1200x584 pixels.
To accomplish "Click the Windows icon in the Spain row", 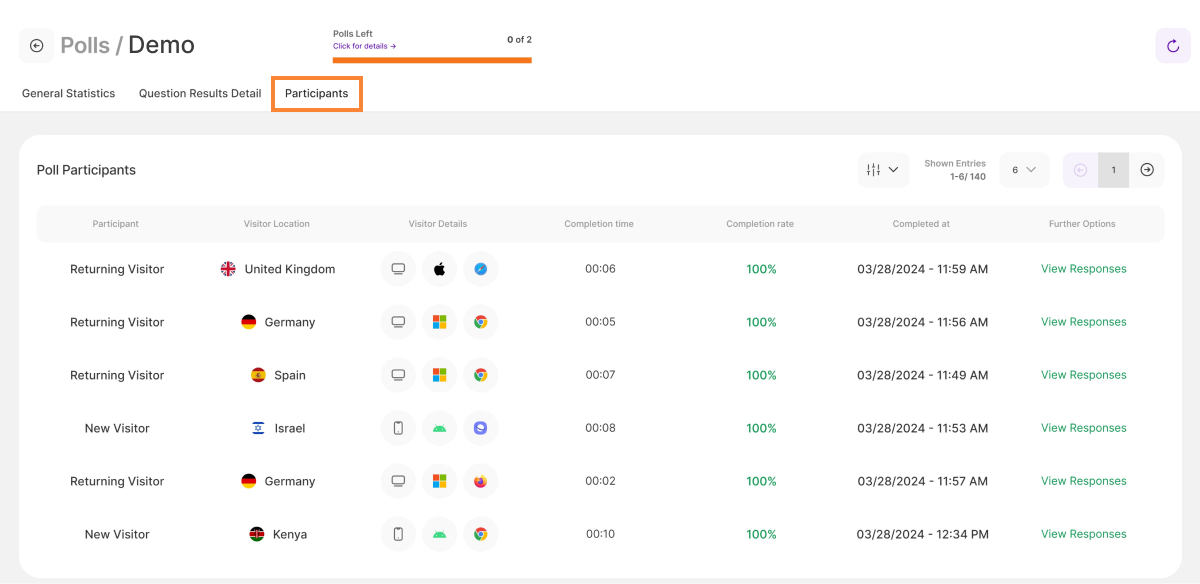I will click(x=439, y=375).
